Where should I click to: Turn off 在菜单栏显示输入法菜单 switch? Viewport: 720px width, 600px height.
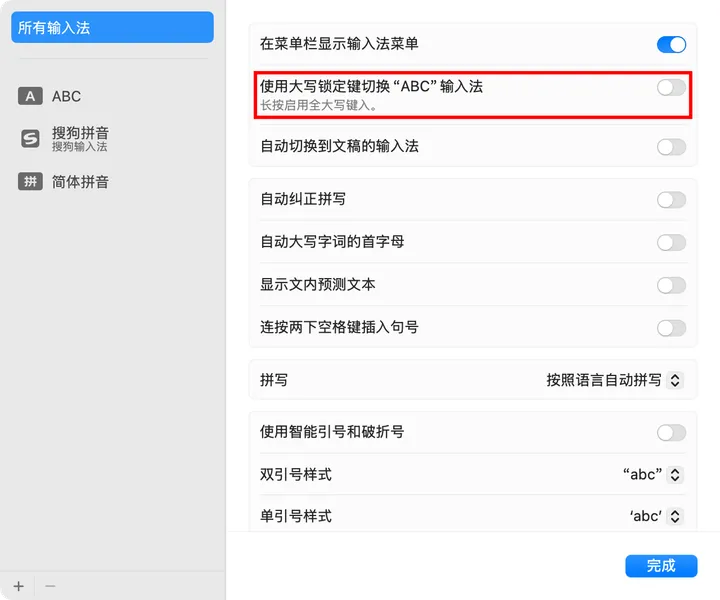pyautogui.click(x=671, y=44)
